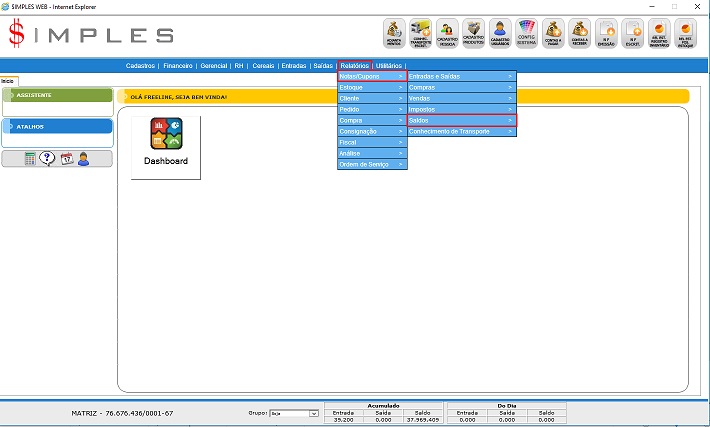710x427 pixels.
Task: Click the Atalhos panel header
Action: pyautogui.click(x=57, y=127)
